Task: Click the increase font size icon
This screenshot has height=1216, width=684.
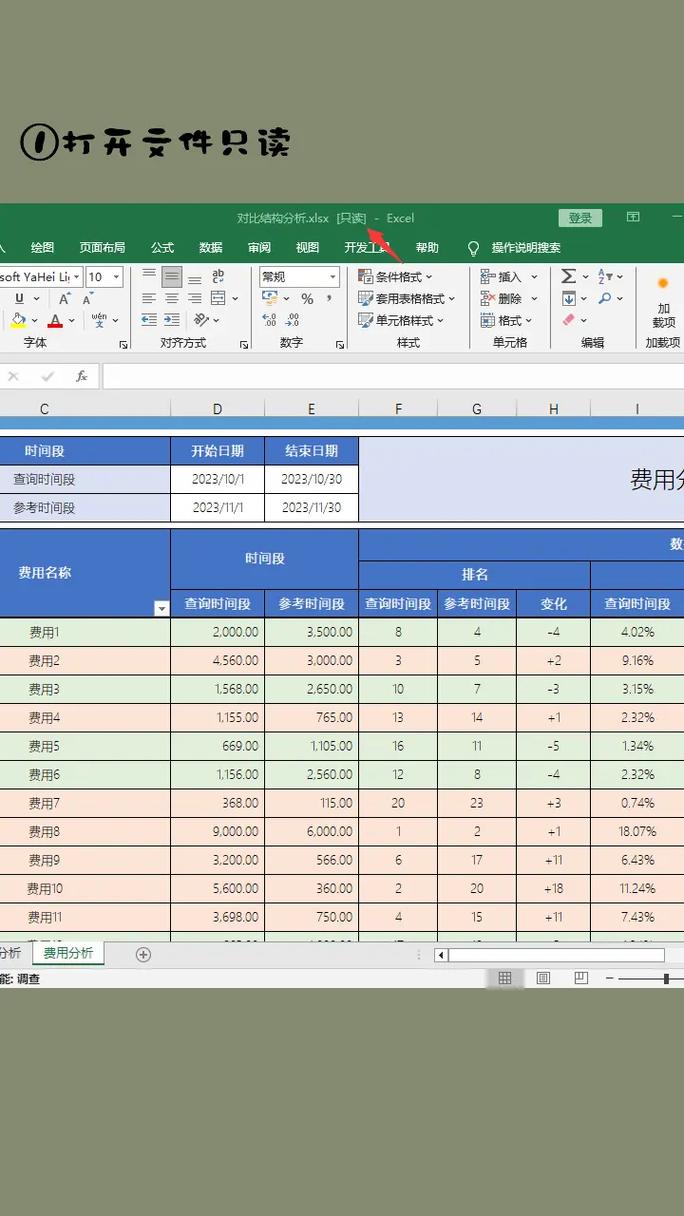Action: pos(65,299)
